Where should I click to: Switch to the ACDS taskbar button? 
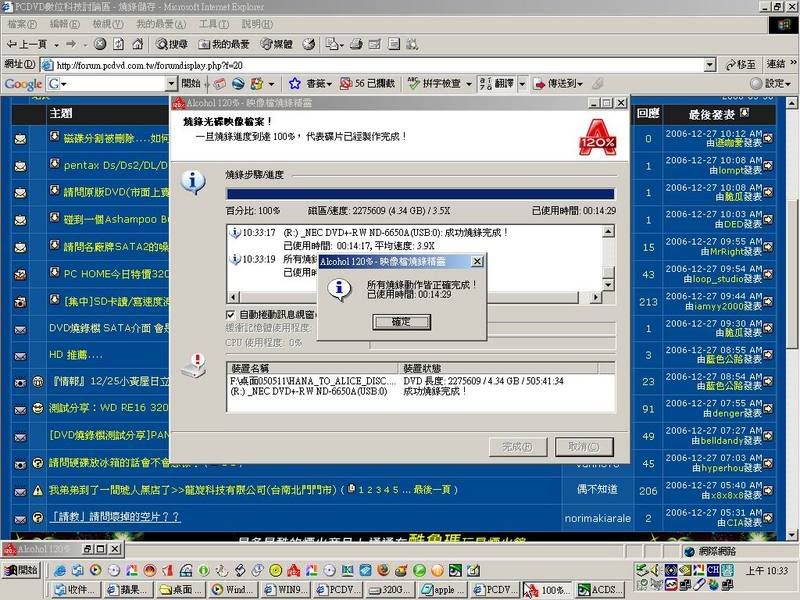[x=601, y=590]
